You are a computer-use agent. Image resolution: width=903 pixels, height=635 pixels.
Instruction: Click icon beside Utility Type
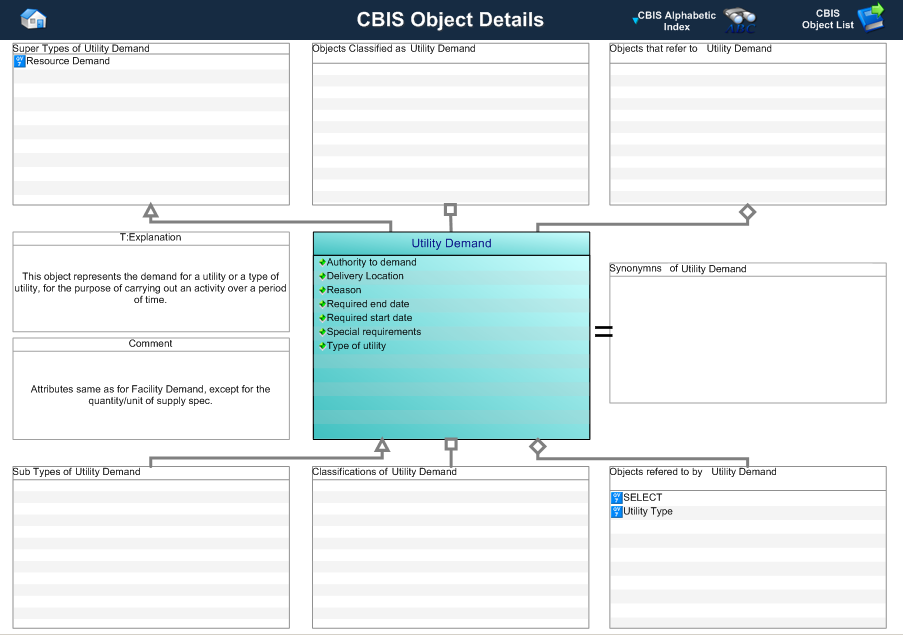click(617, 511)
